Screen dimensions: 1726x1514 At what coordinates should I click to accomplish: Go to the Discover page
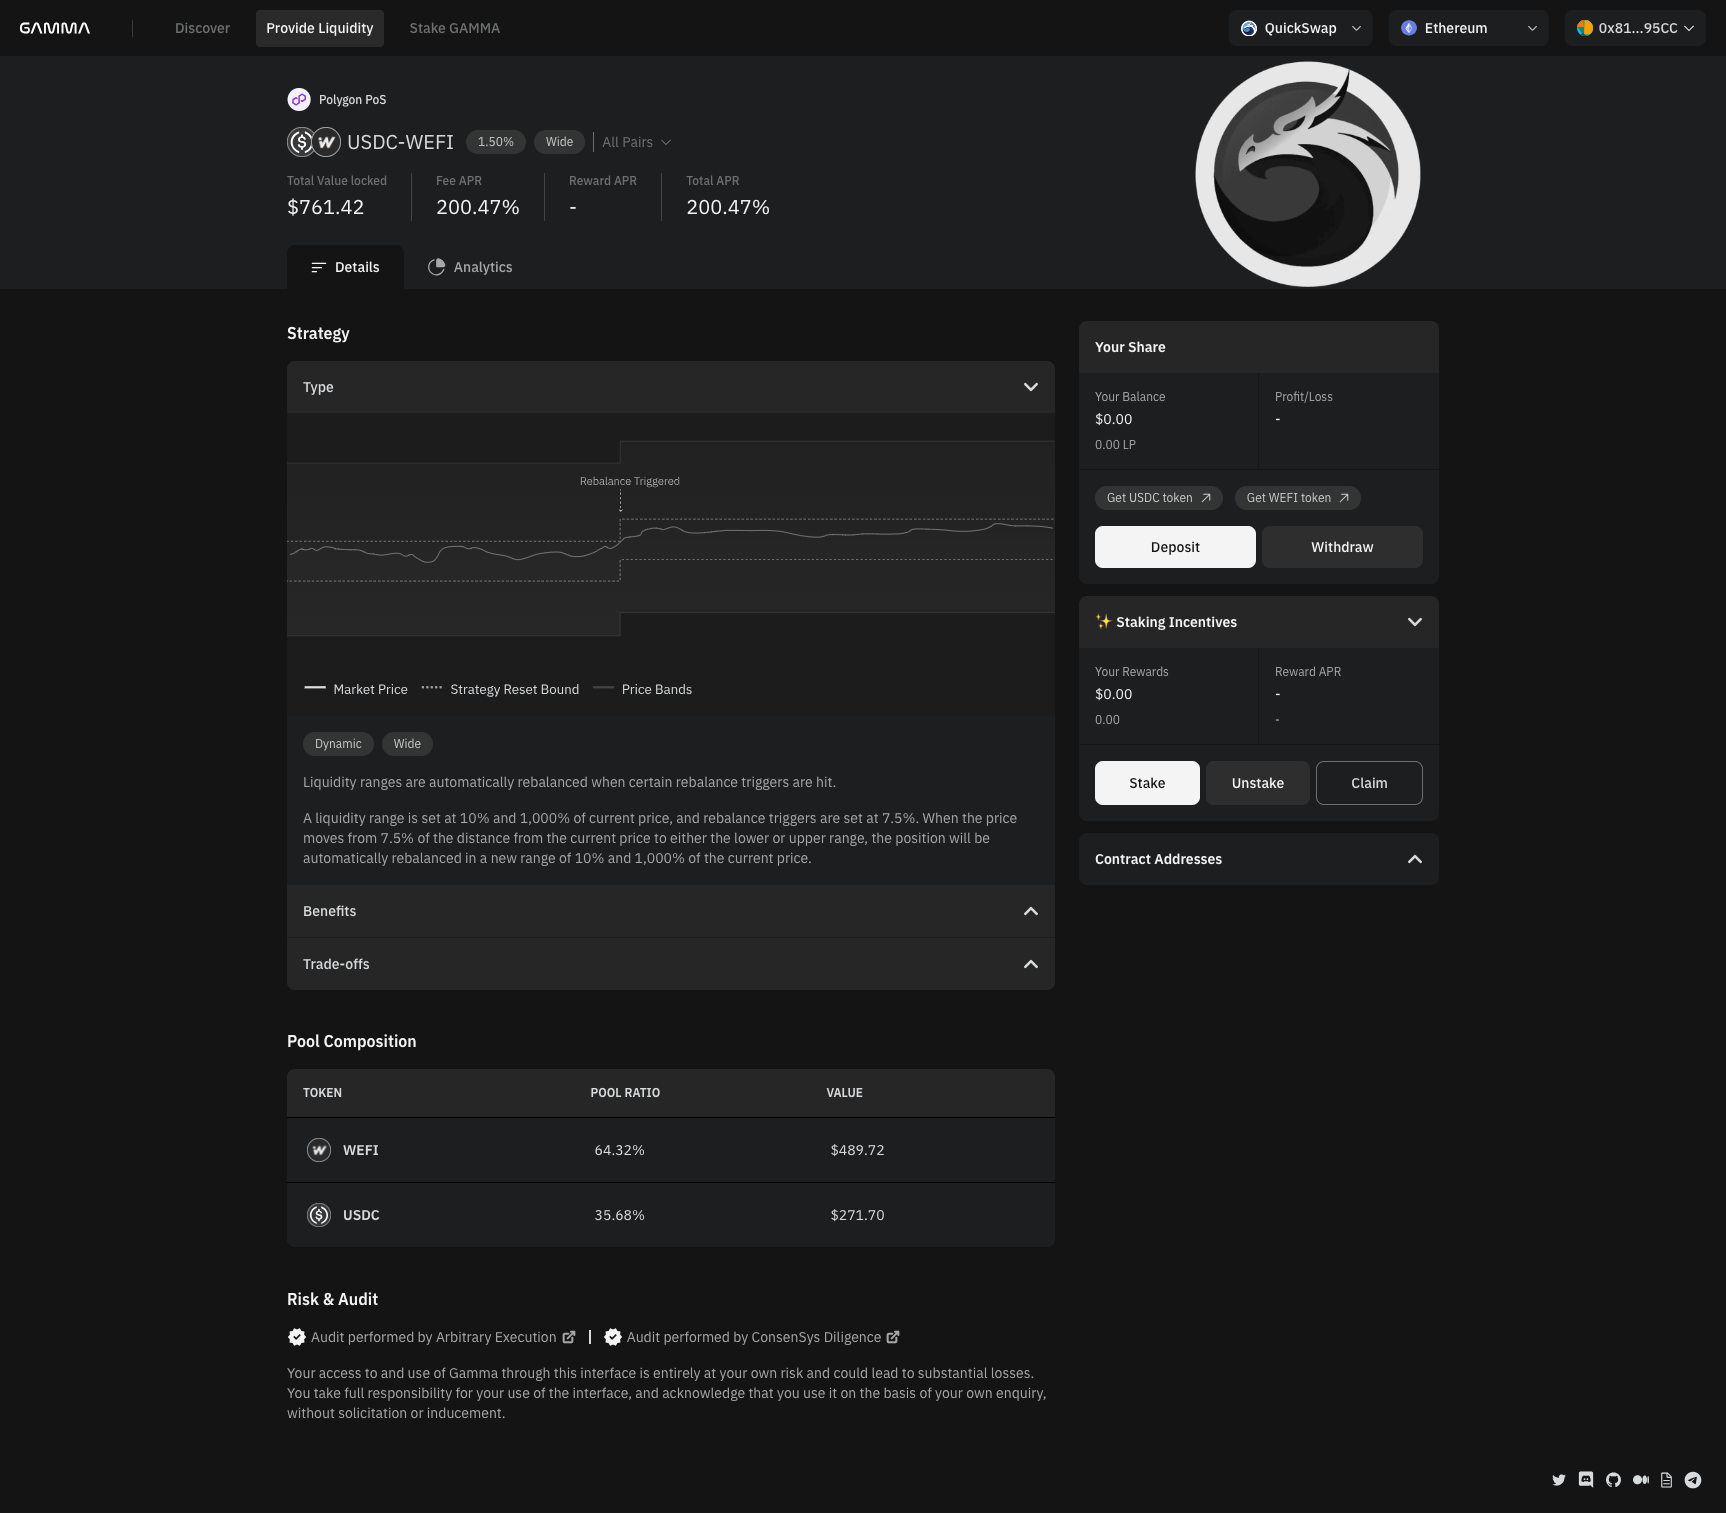(202, 28)
